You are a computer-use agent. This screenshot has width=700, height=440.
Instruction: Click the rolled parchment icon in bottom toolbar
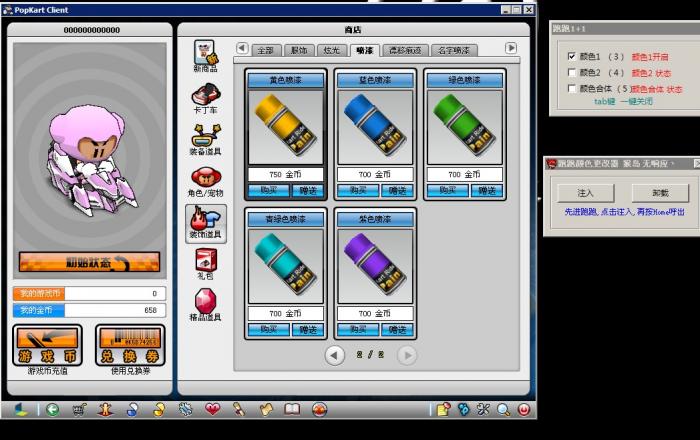point(239,409)
